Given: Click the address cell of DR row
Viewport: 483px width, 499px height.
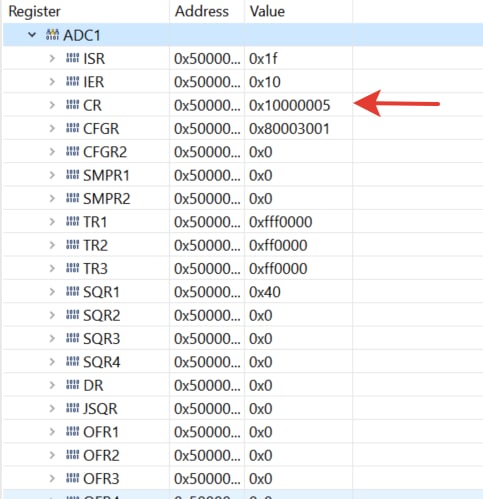Looking at the screenshot, I should pos(207,385).
